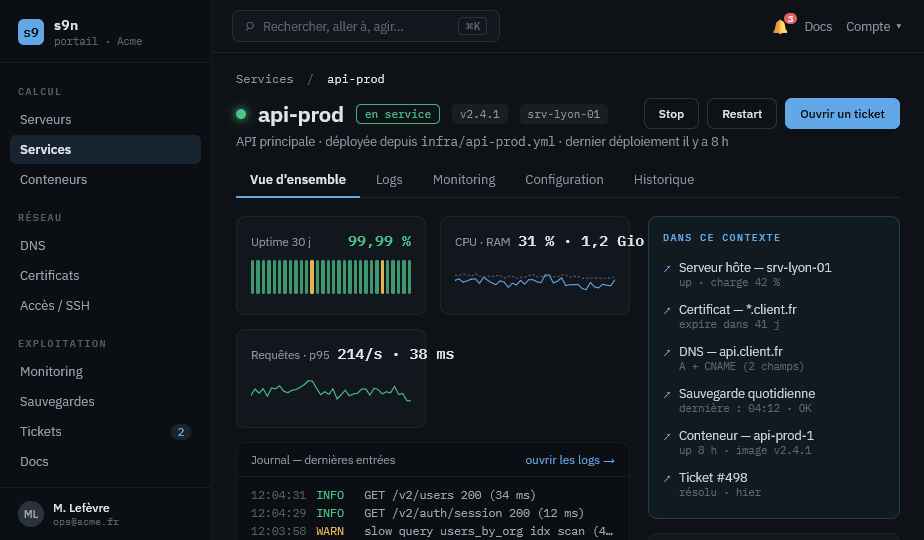This screenshot has height=540, width=924.
Task: Click WARN slow query log line
Action: tap(432, 531)
